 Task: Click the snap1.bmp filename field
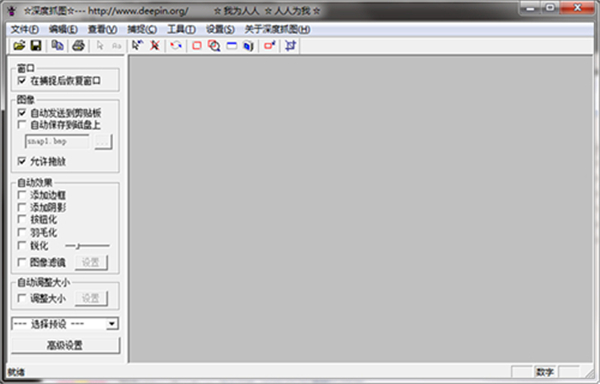tap(57, 142)
